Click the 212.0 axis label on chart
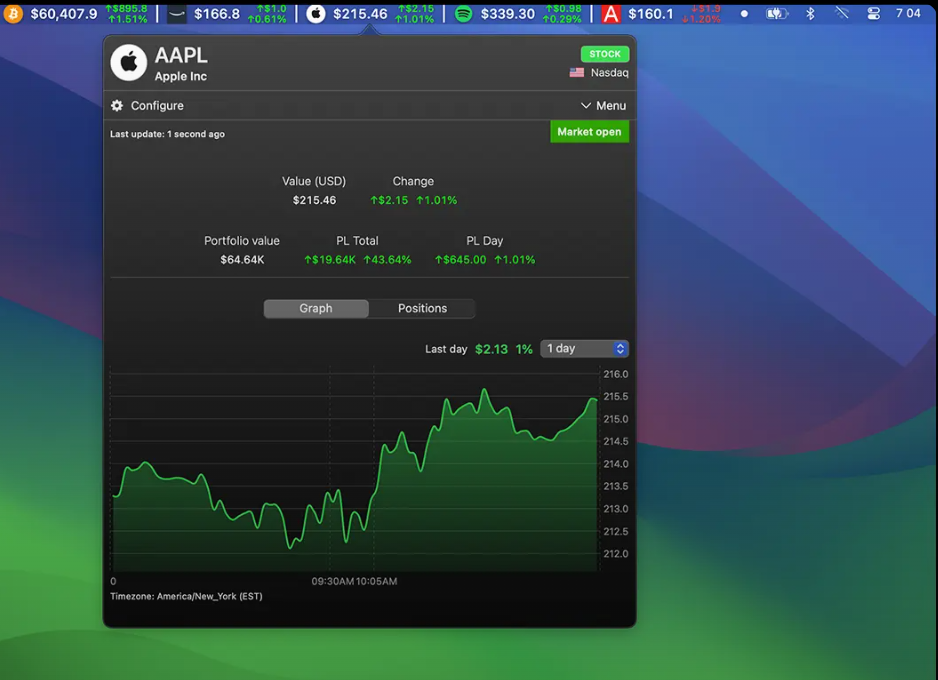The width and height of the screenshot is (938, 680). click(x=616, y=554)
